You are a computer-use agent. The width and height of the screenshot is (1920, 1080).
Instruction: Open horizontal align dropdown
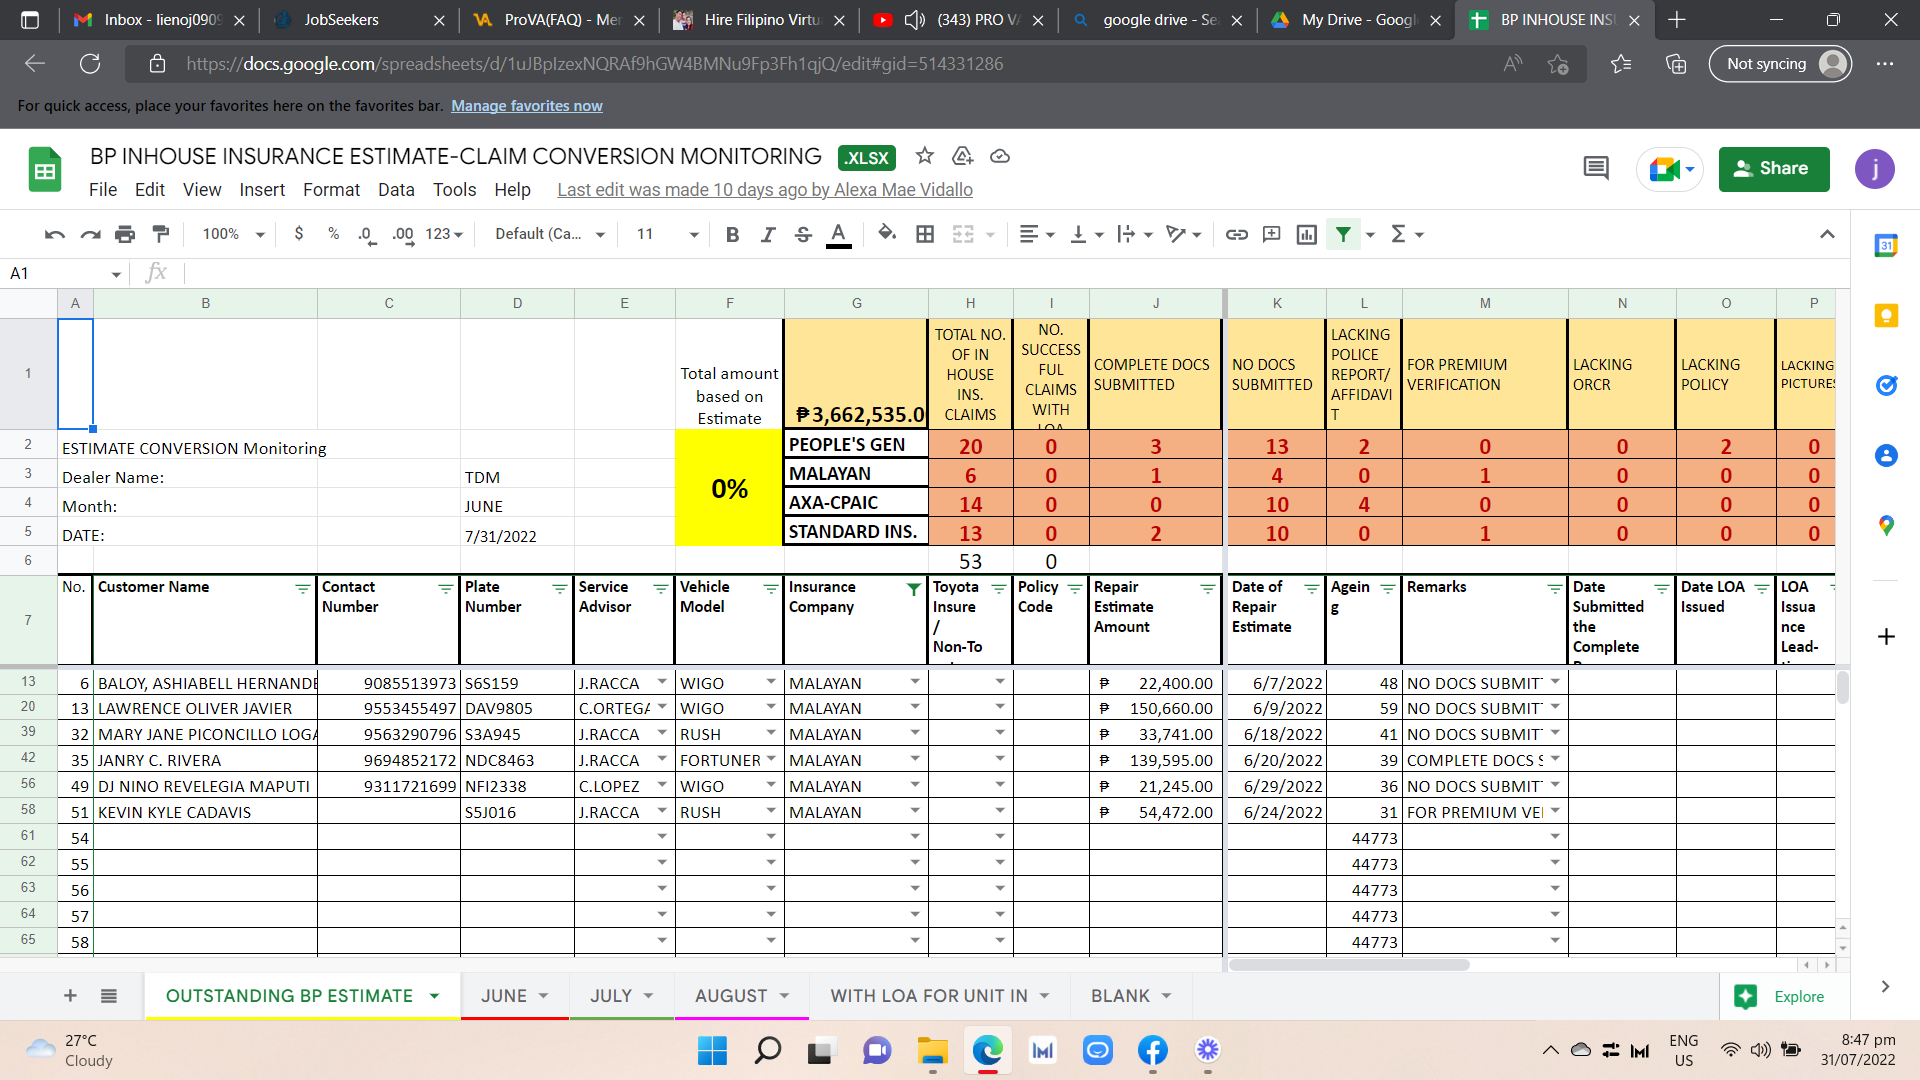point(1036,234)
